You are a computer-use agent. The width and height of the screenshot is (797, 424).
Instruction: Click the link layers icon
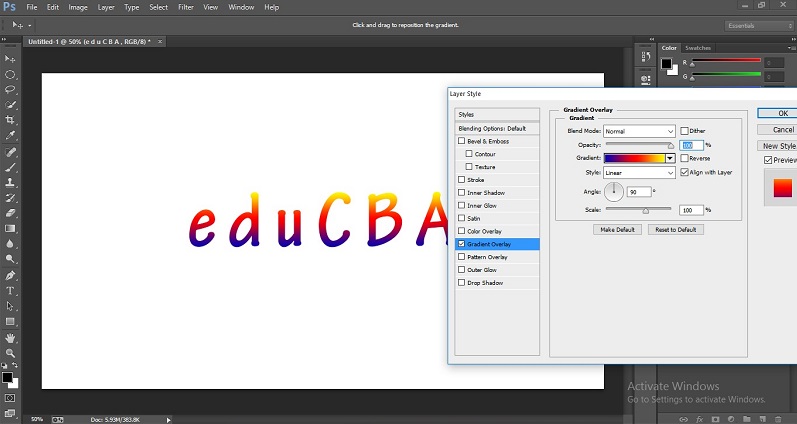[684, 419]
